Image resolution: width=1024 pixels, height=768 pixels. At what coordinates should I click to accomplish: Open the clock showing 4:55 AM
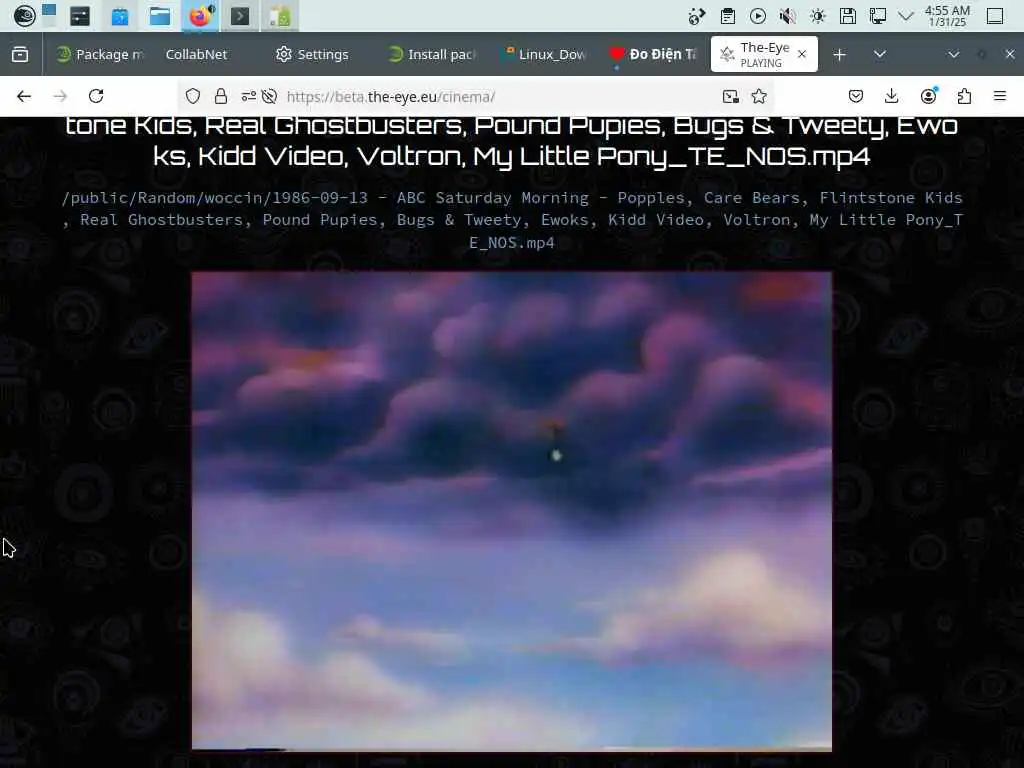pos(947,16)
